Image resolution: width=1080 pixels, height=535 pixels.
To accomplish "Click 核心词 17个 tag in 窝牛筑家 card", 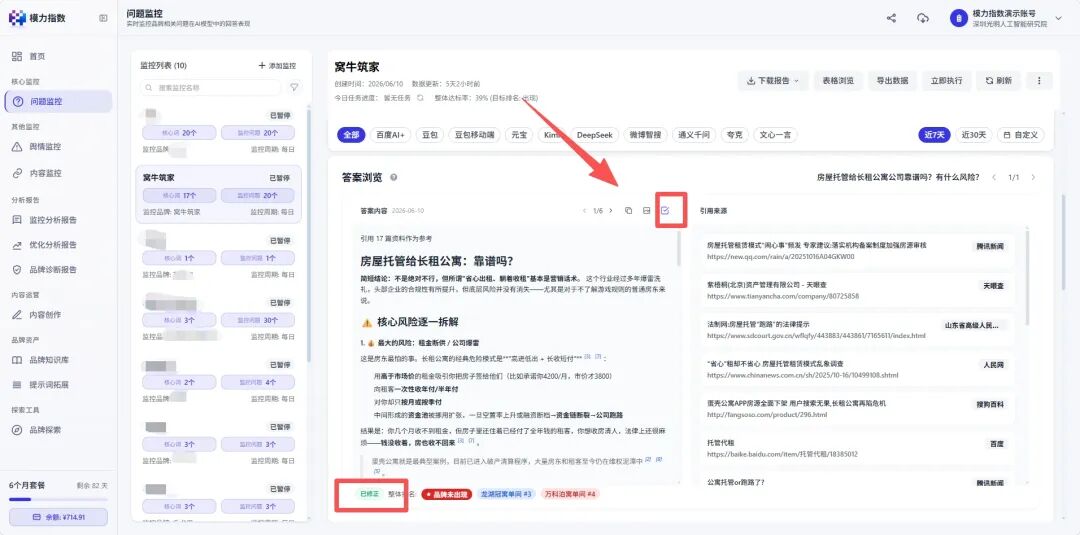I will (180, 196).
